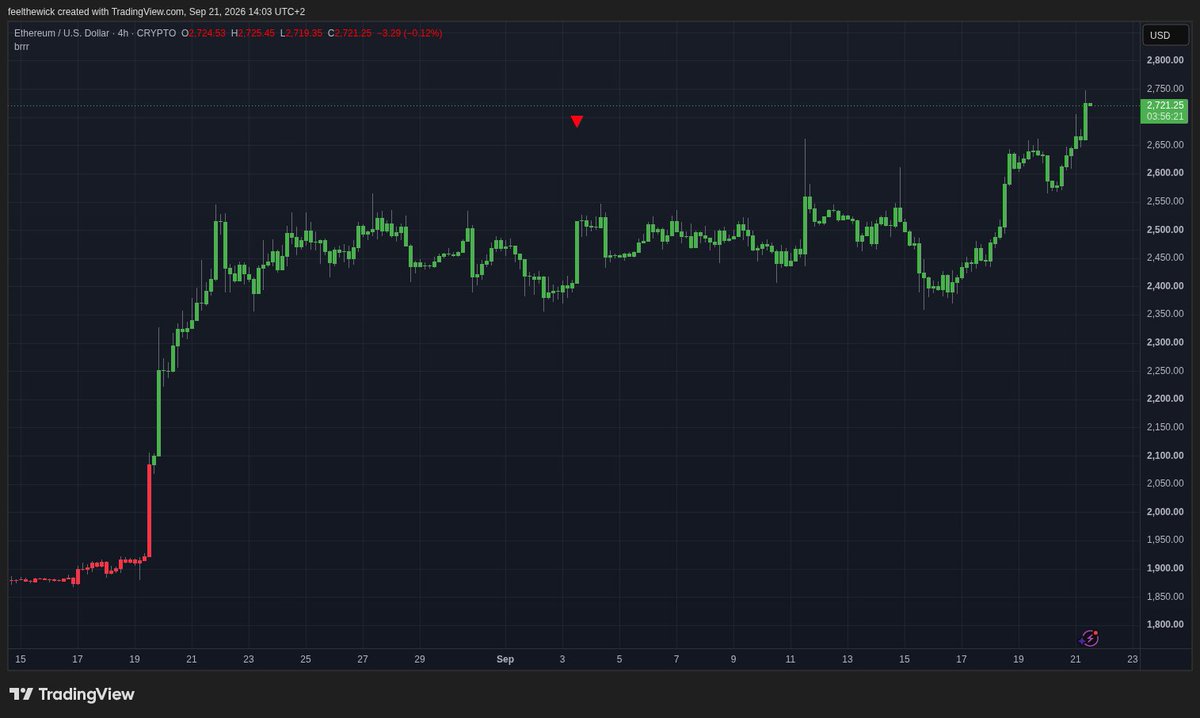Click the '13' date on time axis

847,659
